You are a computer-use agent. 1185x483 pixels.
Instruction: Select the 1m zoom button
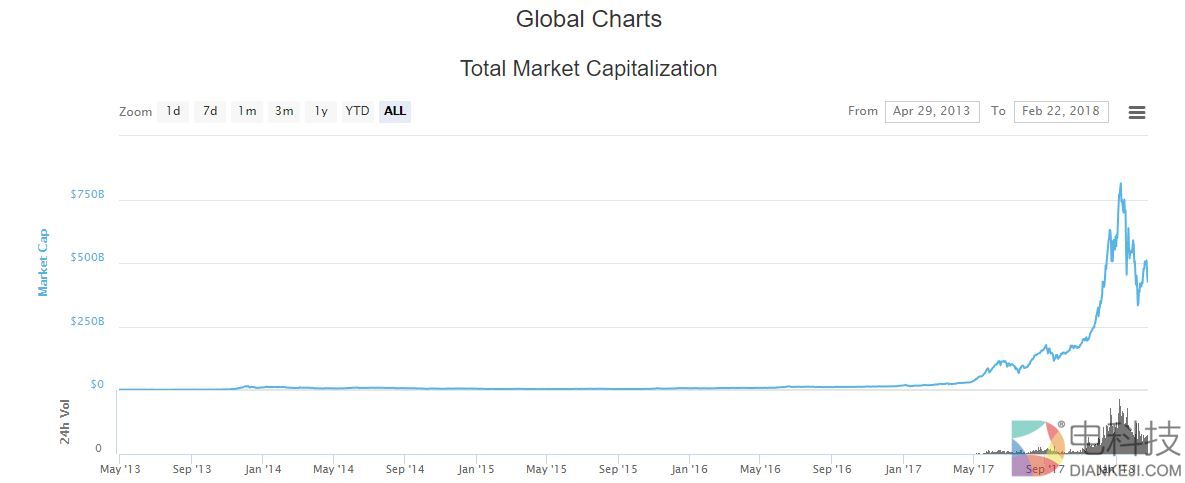point(246,111)
